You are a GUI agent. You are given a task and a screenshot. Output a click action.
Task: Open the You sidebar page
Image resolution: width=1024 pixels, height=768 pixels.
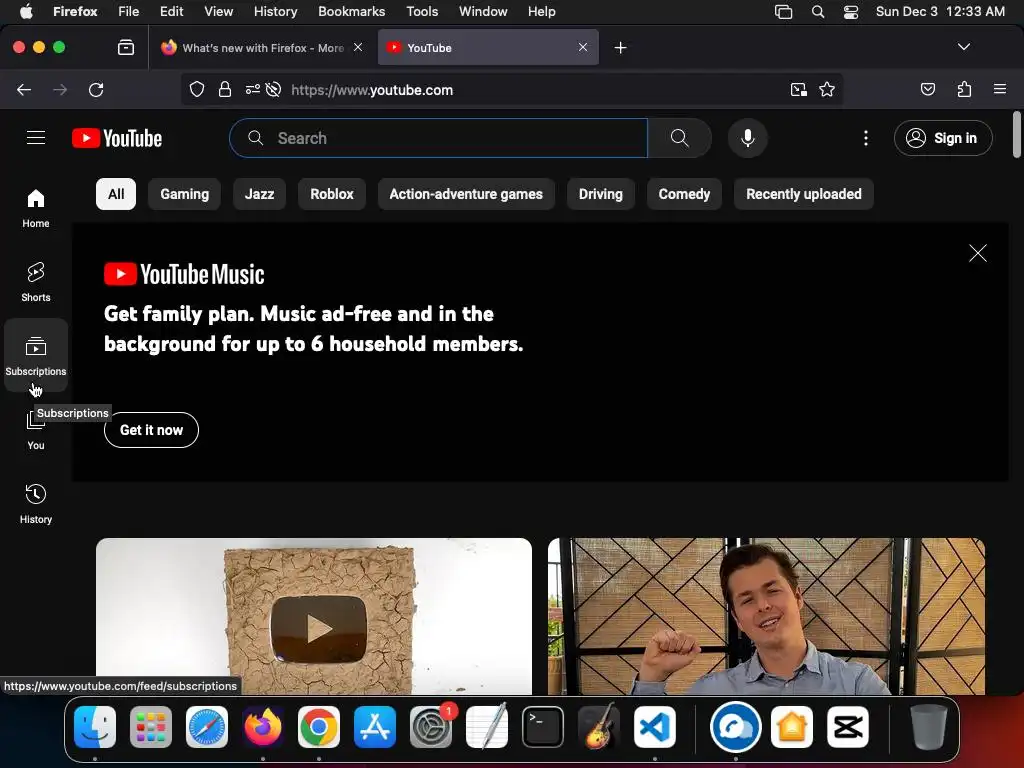36,430
